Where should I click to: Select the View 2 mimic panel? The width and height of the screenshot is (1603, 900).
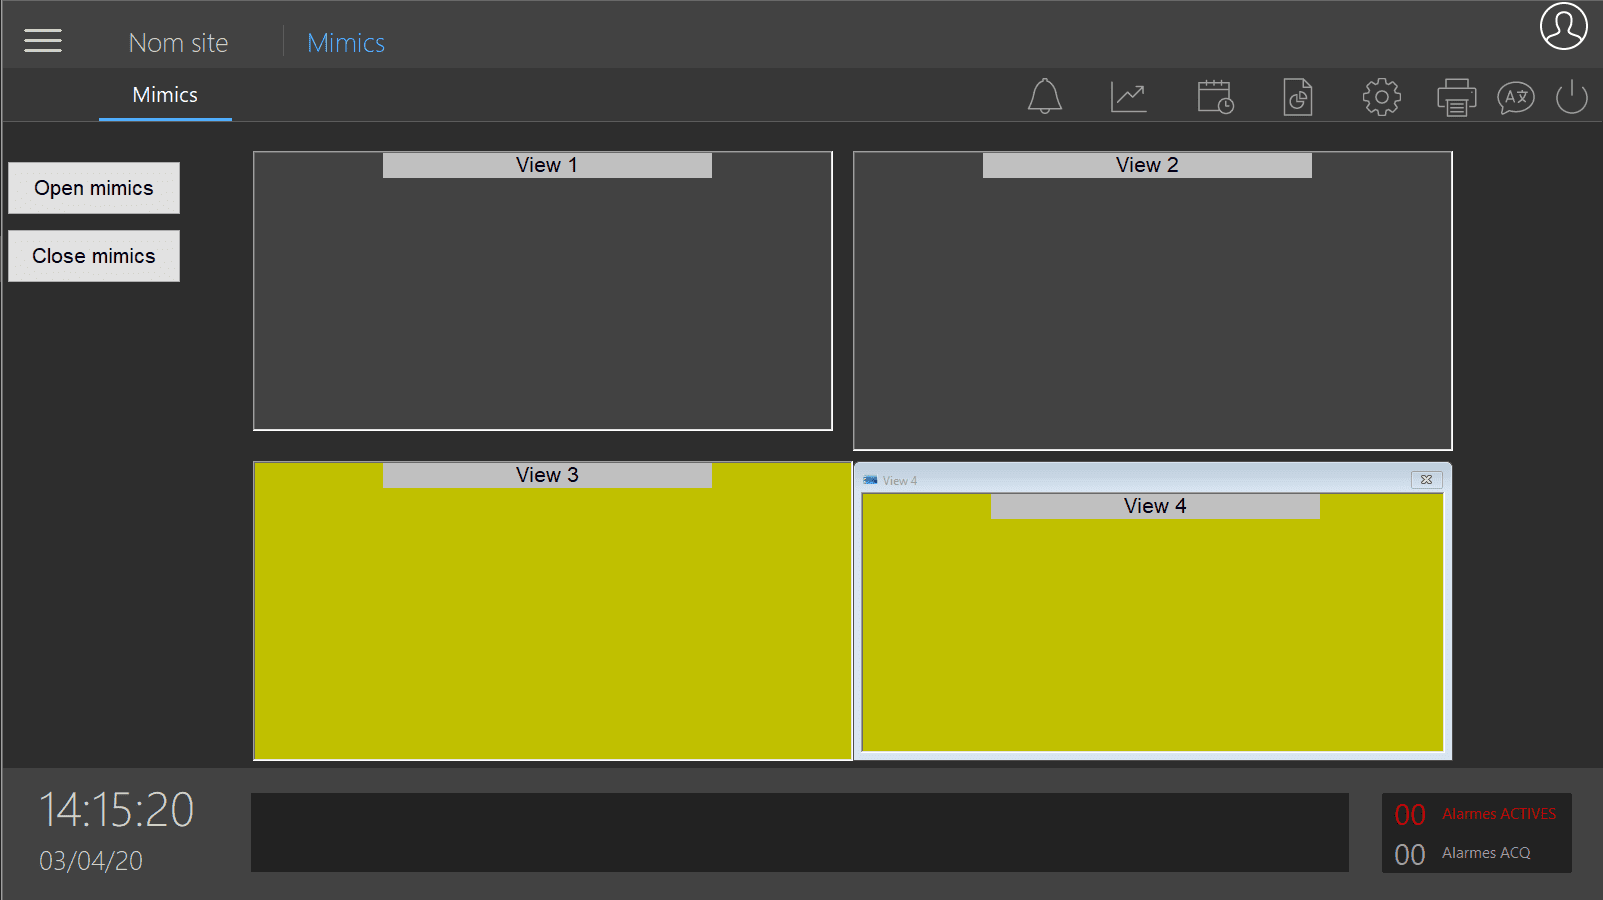point(1152,310)
